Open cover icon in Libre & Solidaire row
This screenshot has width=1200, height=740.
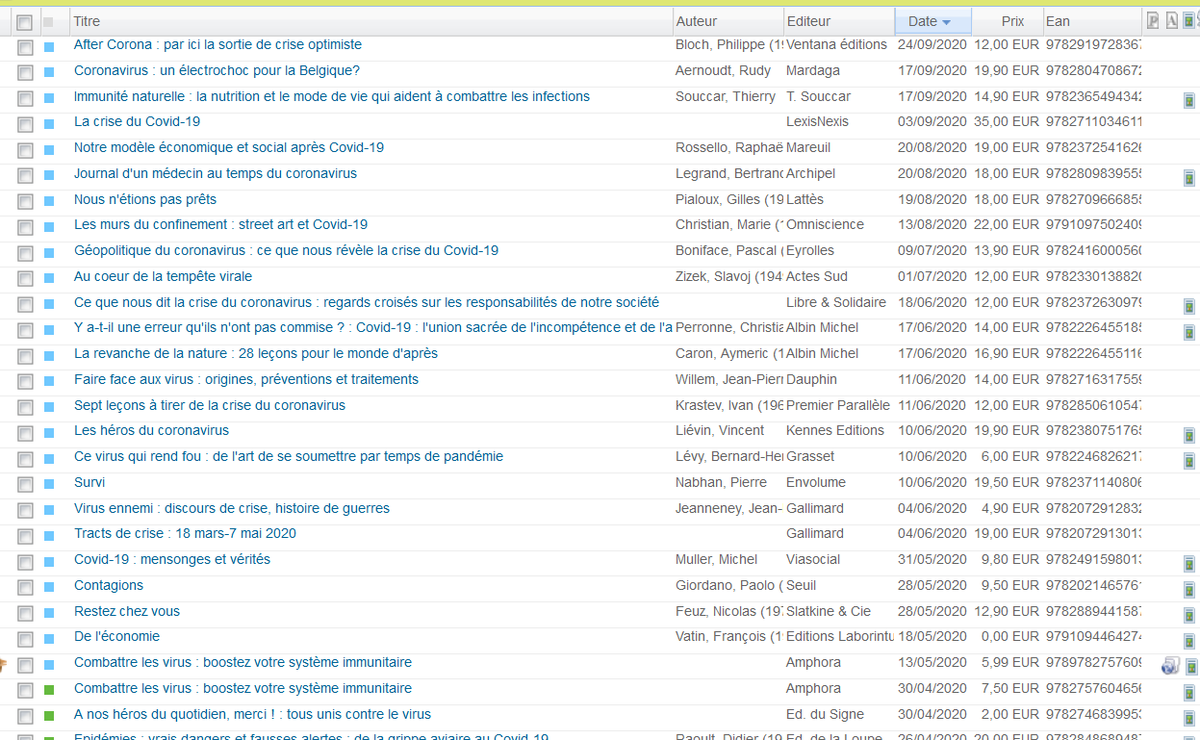[x=1189, y=306]
